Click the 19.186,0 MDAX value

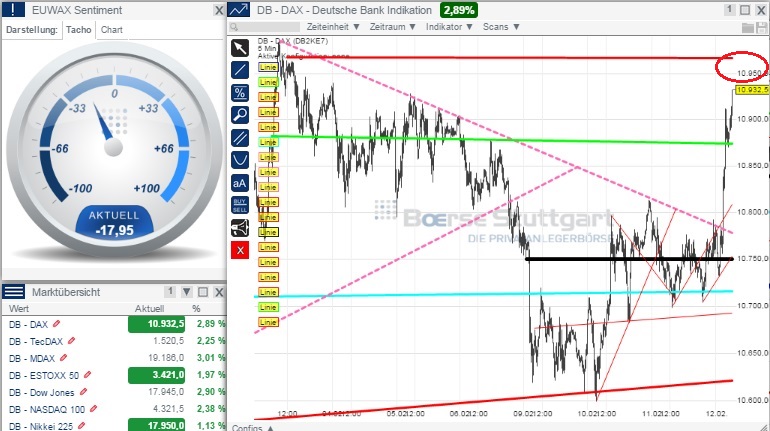click(x=166, y=358)
